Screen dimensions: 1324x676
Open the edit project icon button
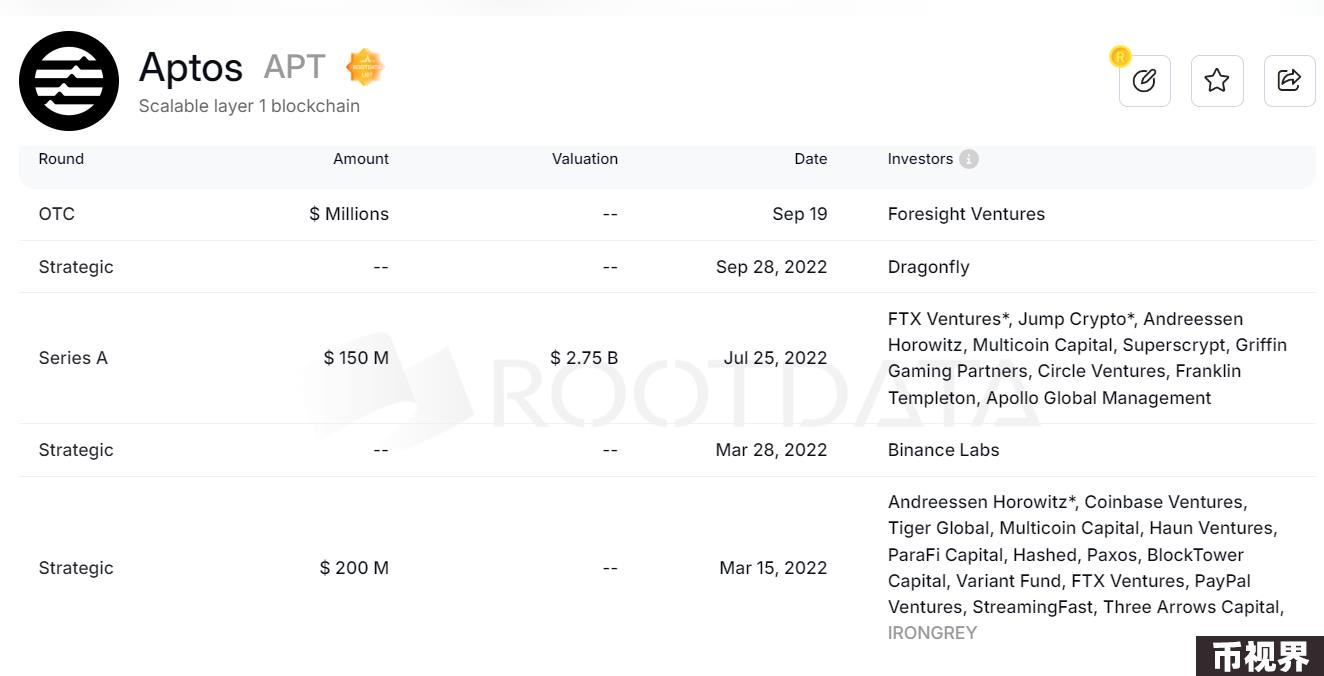click(1145, 81)
